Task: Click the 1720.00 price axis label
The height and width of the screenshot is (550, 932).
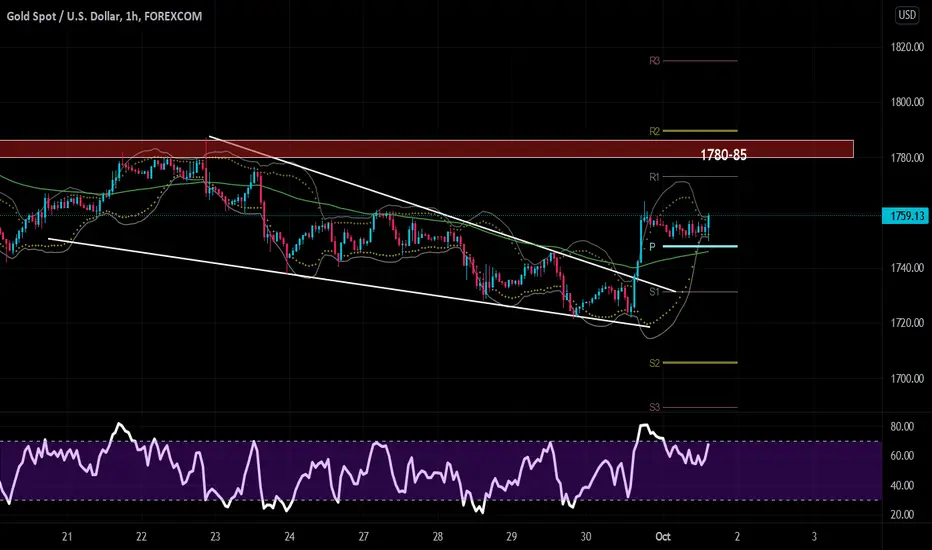Action: click(907, 323)
